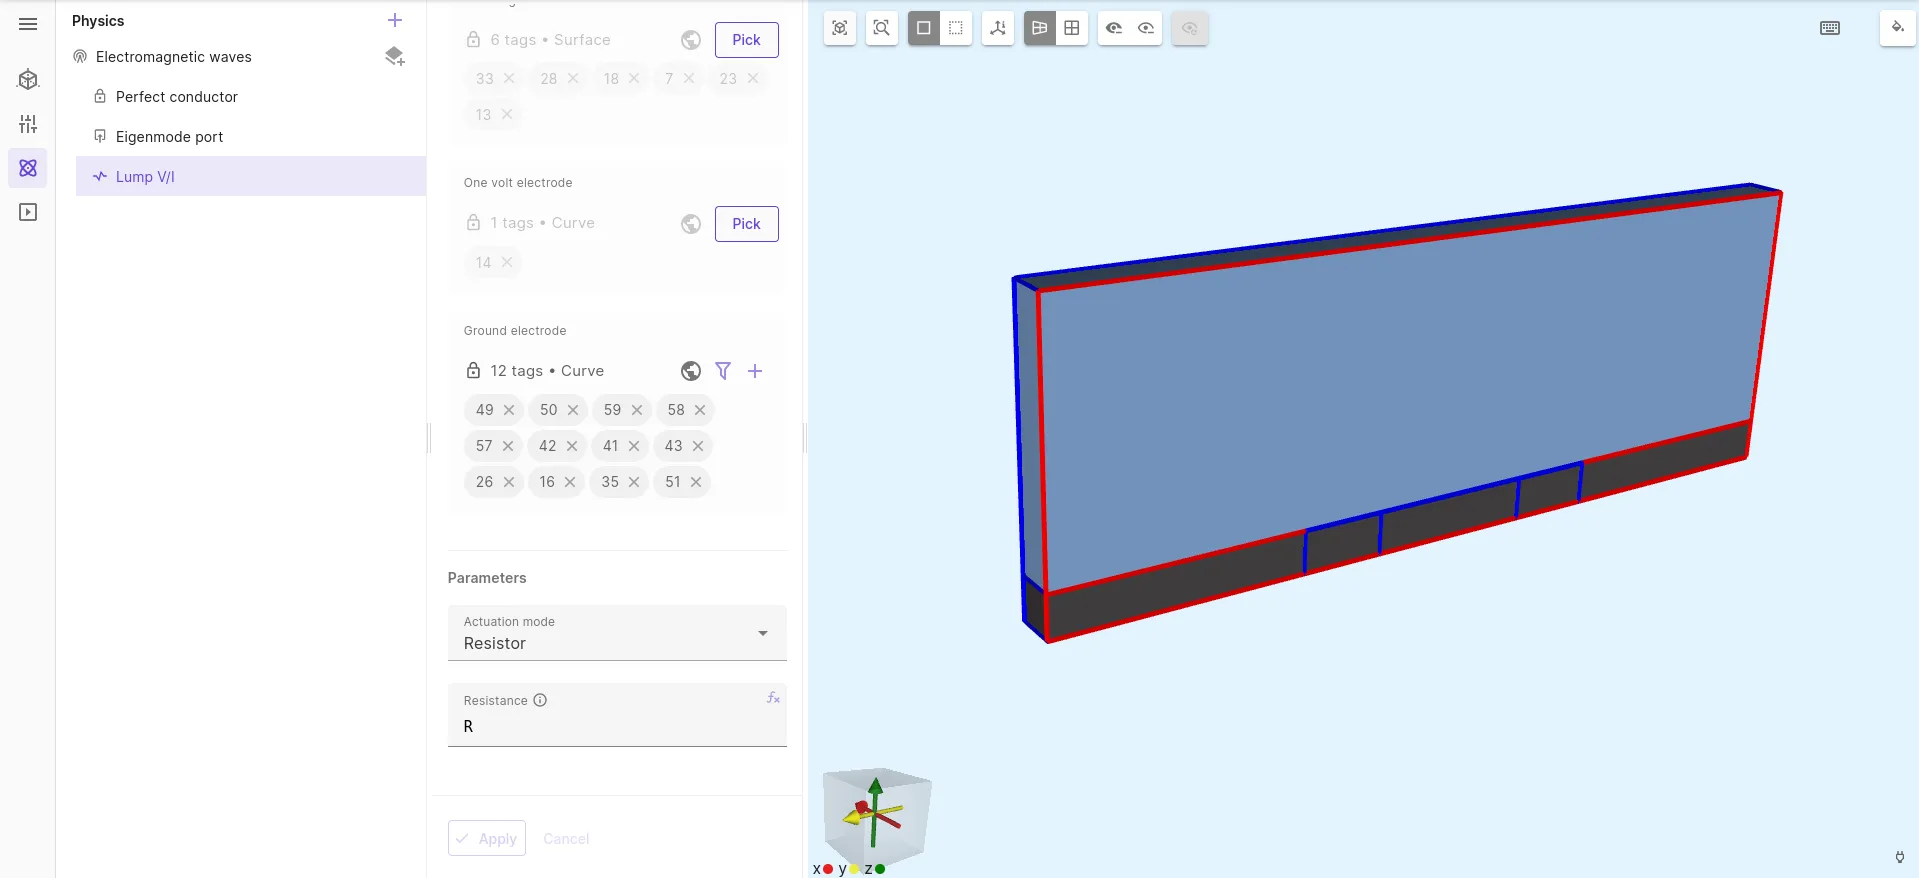
Task: Open the run simulation sidebar section
Action: (x=28, y=212)
